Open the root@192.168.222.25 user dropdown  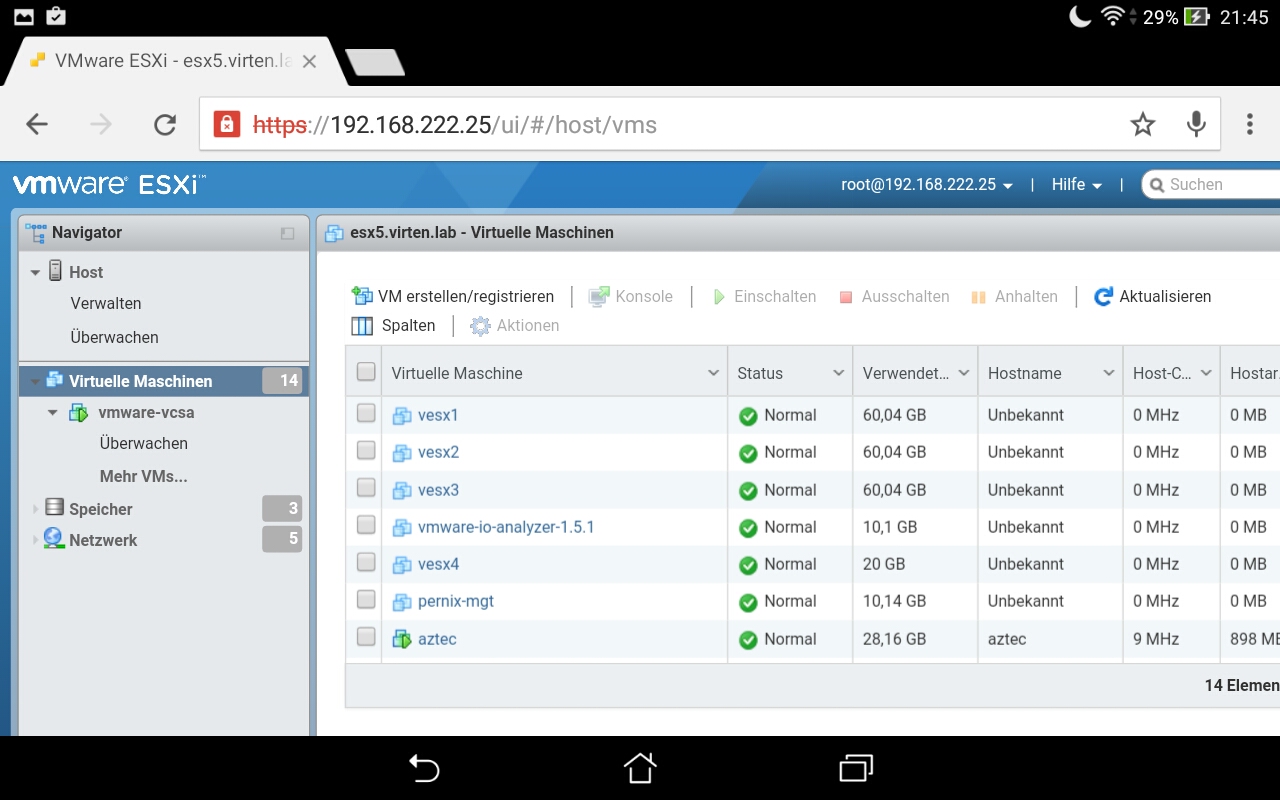click(927, 184)
